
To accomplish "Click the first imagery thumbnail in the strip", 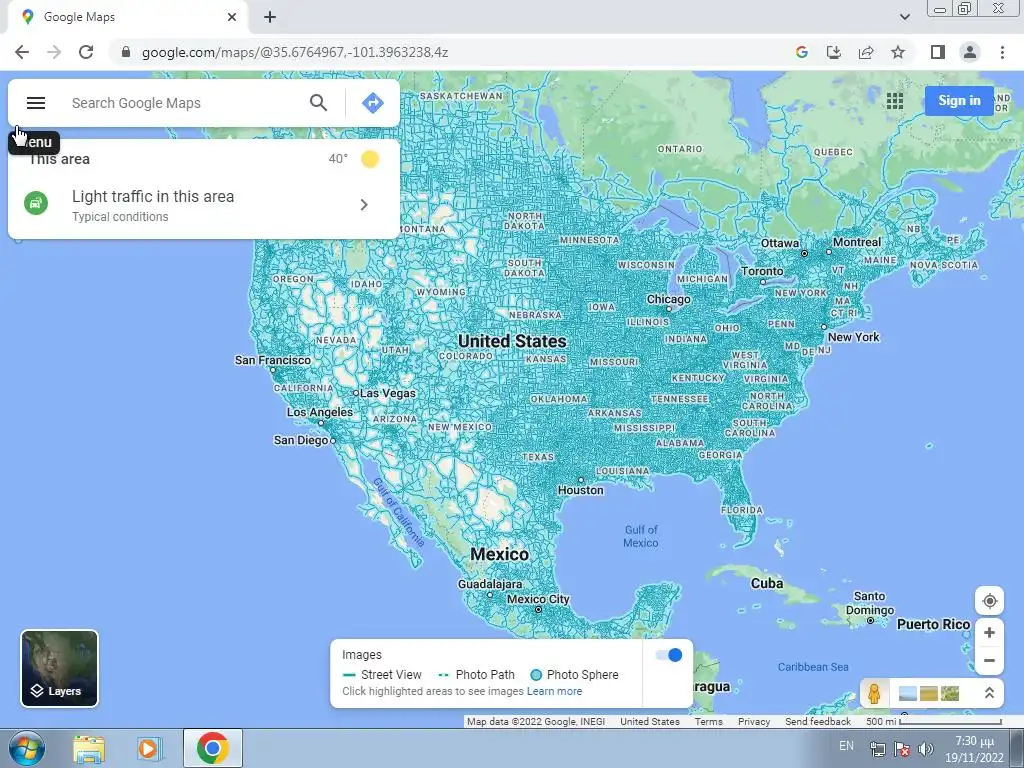I will pos(908,693).
